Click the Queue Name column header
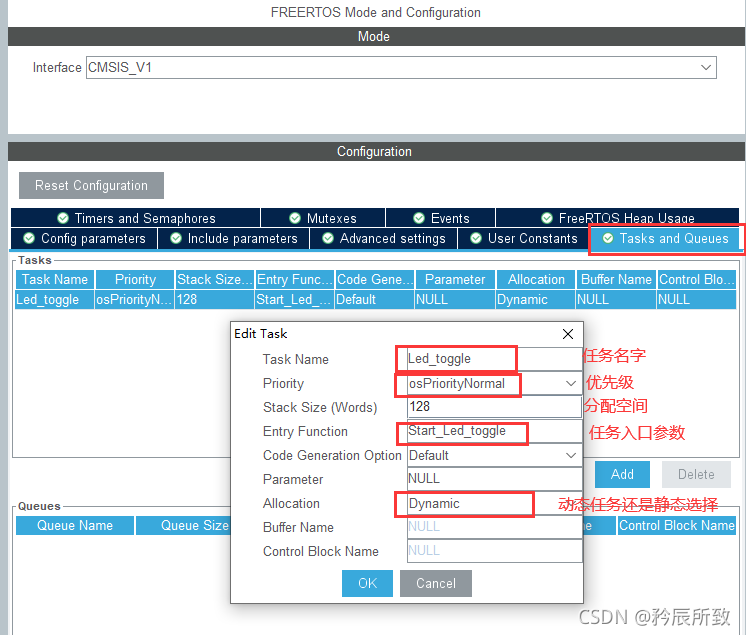Screen dimensions: 746x635 click(x=75, y=526)
